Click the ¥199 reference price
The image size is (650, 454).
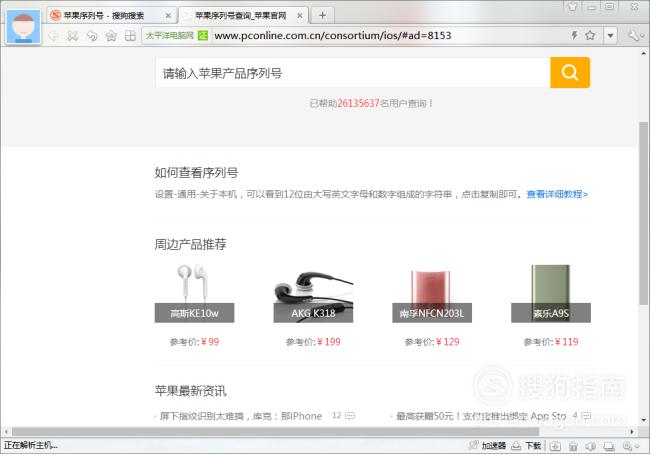pos(329,342)
